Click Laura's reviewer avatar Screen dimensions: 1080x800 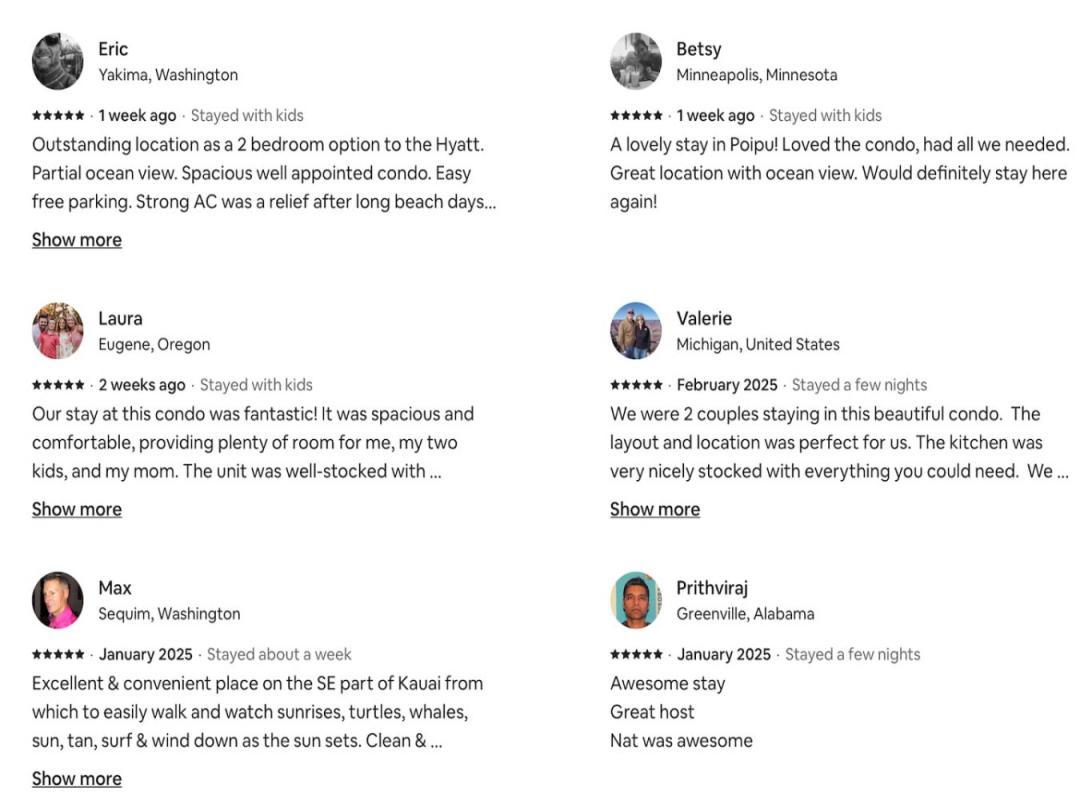[x=58, y=331]
